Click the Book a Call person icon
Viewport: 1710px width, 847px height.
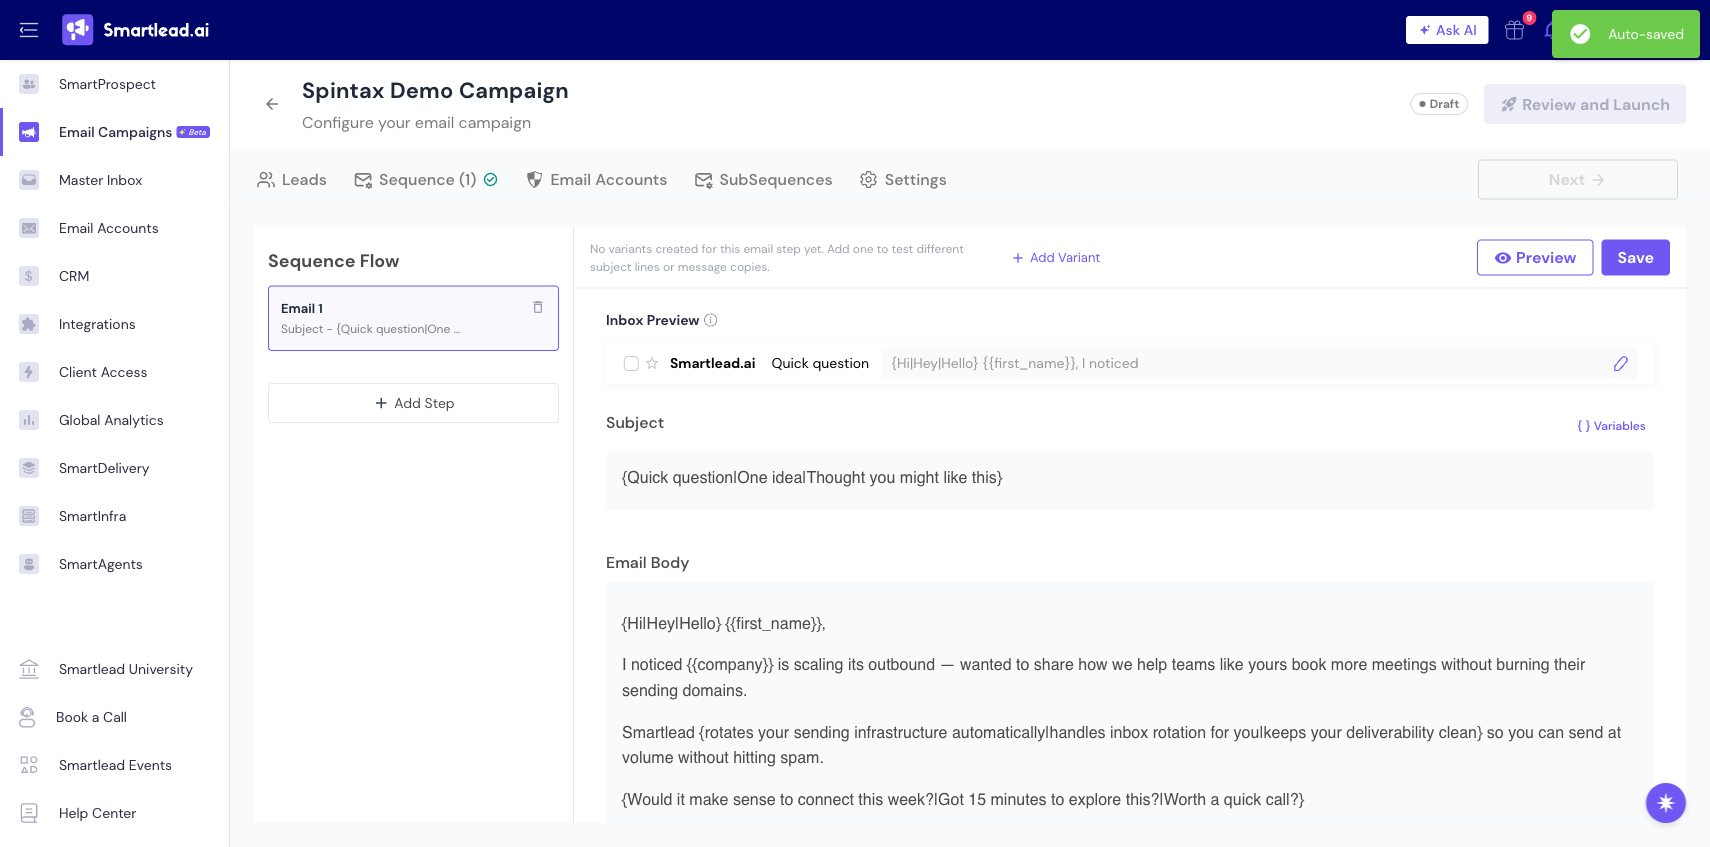tap(28, 717)
